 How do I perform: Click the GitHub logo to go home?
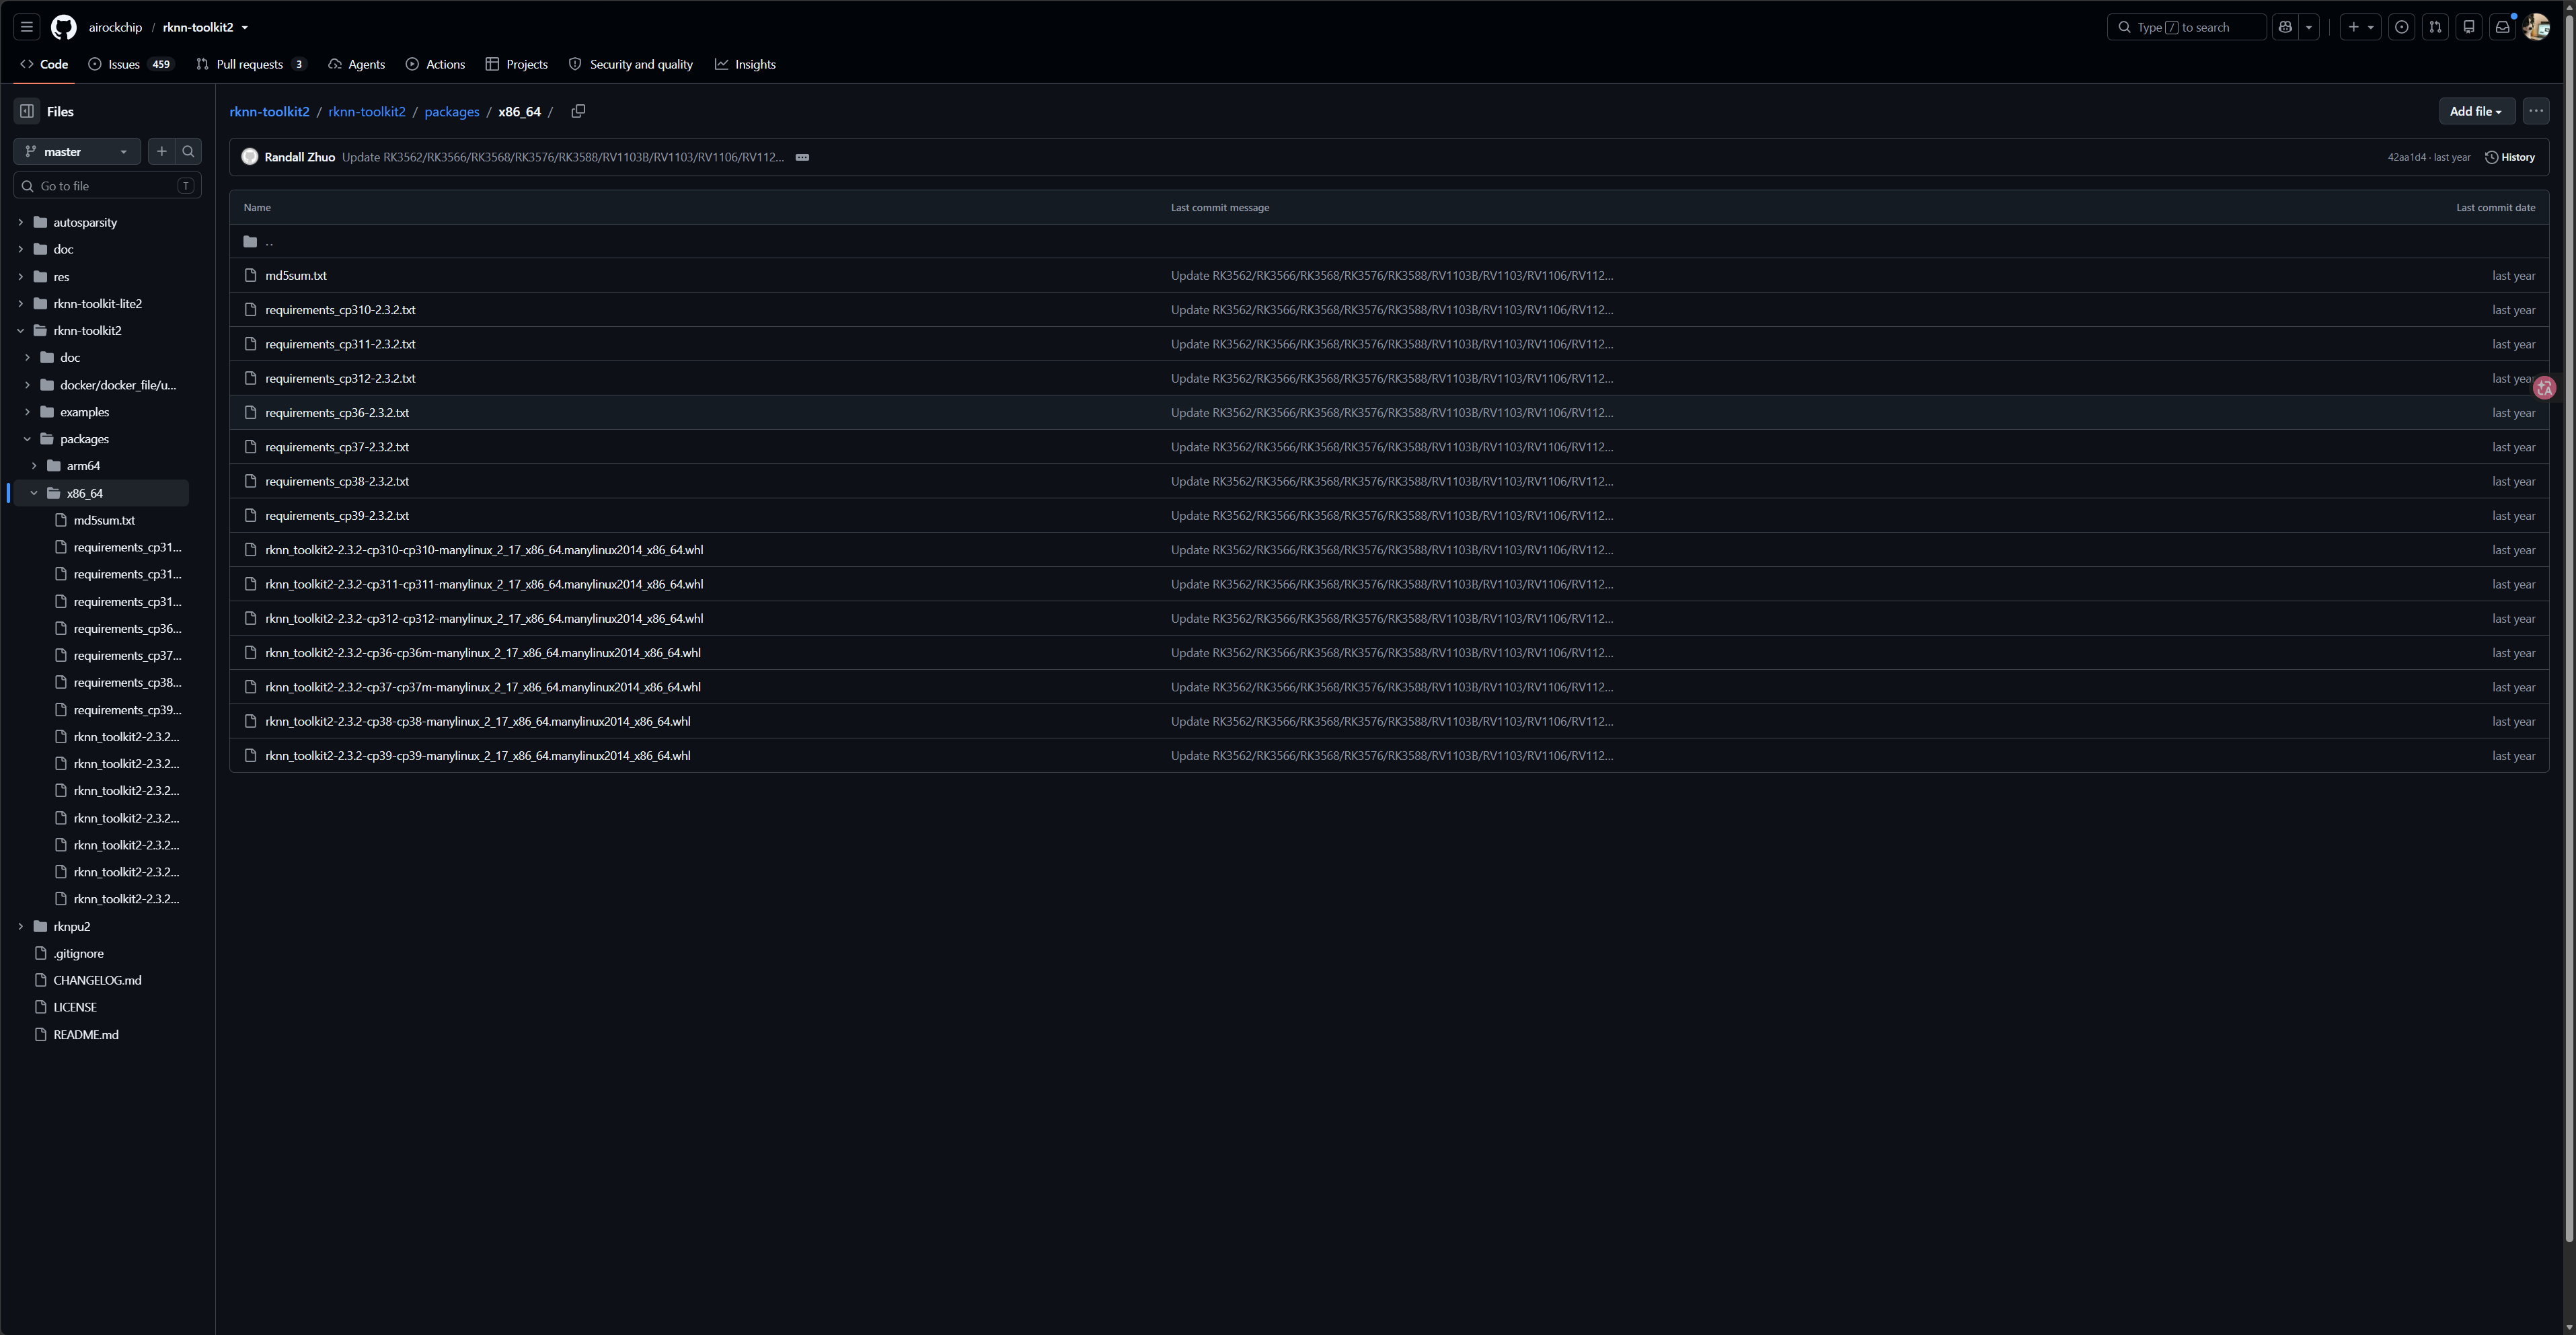pyautogui.click(x=64, y=27)
